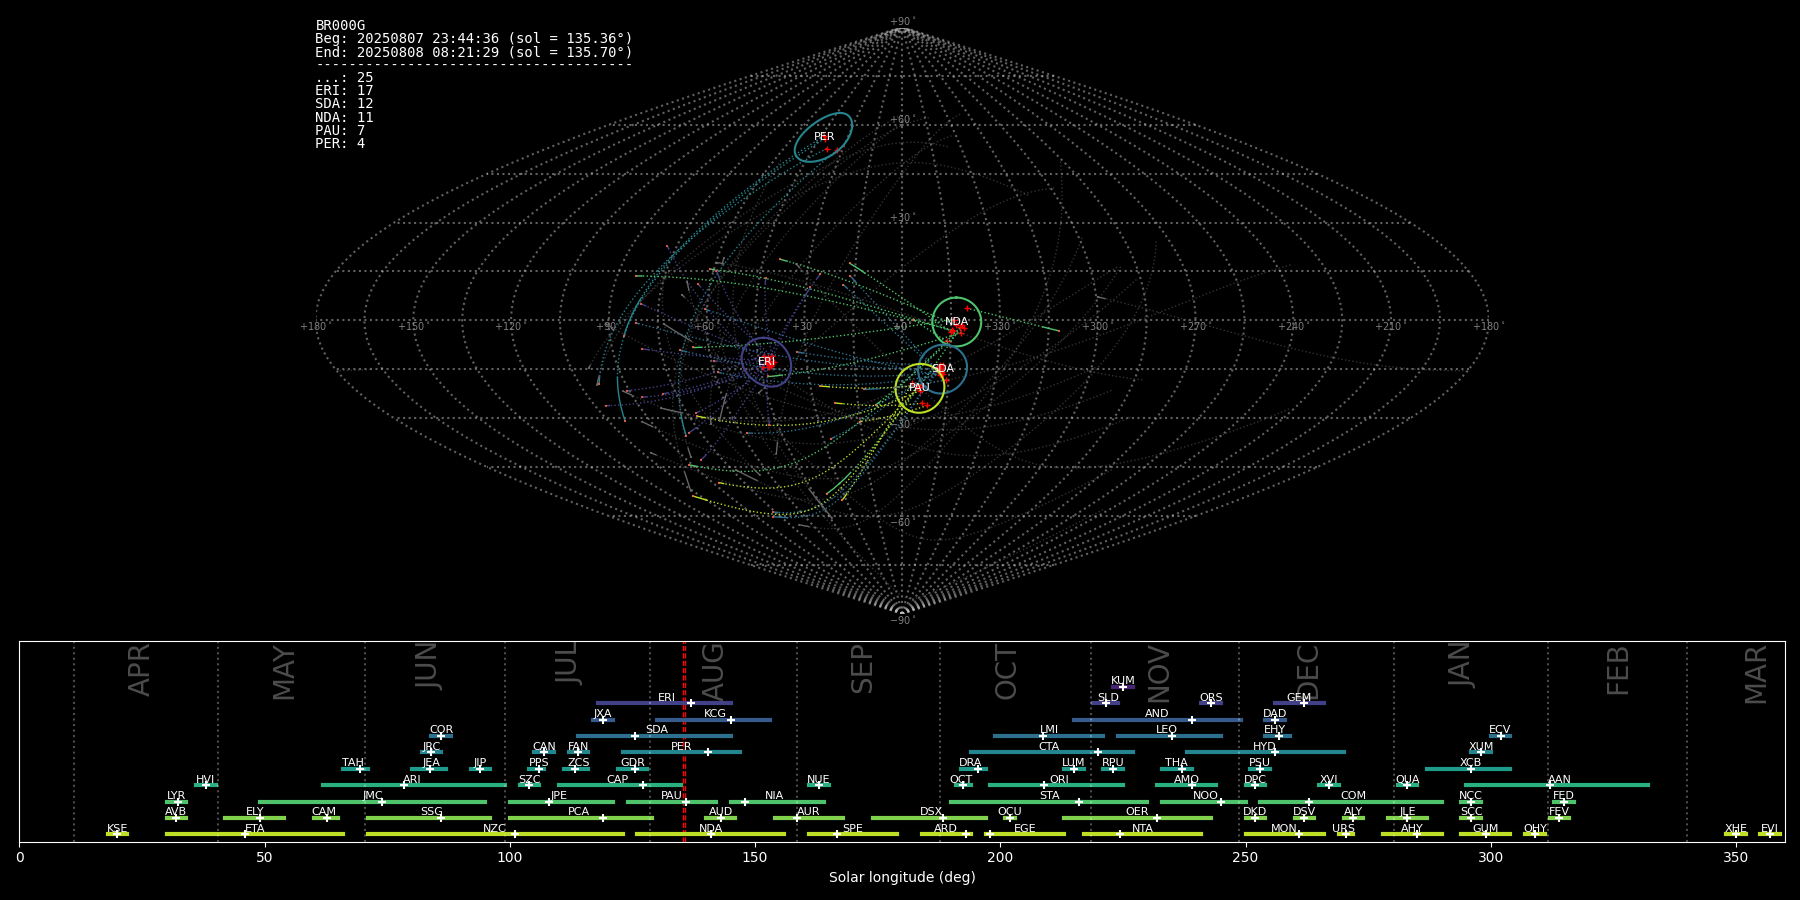
Task: Click the GEM shower bar in the timeline
Action: (x=1299, y=703)
